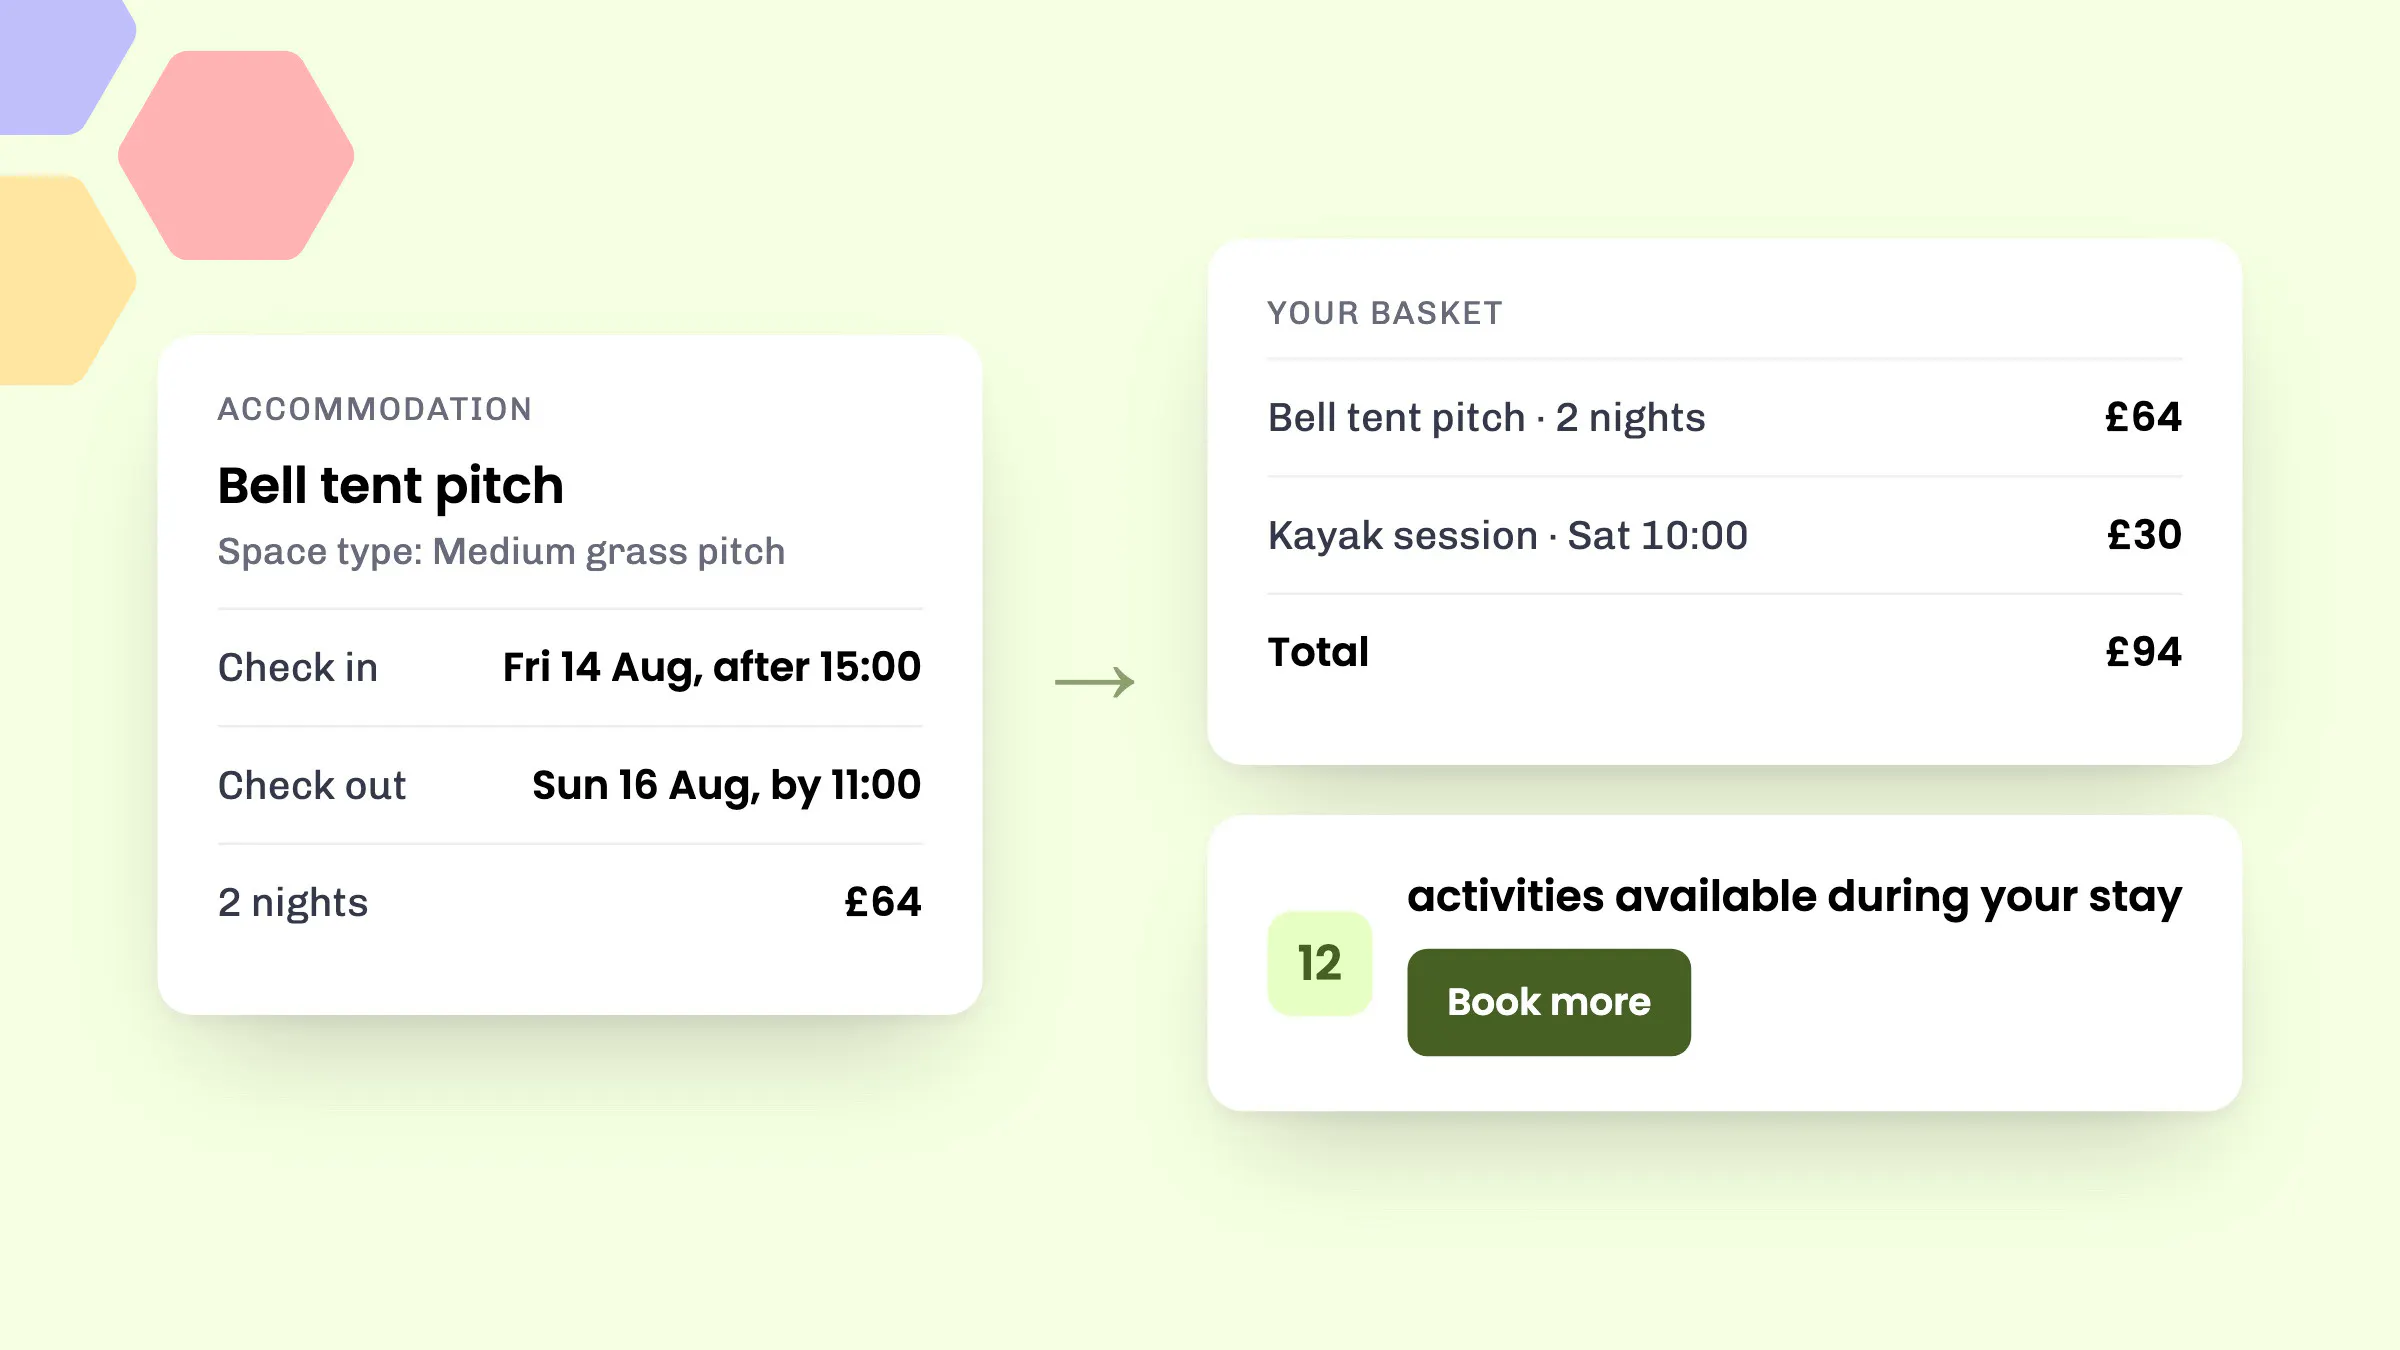2400x1350 pixels.
Task: Select the Kayak session basket item
Action: pyautogui.click(x=1725, y=536)
